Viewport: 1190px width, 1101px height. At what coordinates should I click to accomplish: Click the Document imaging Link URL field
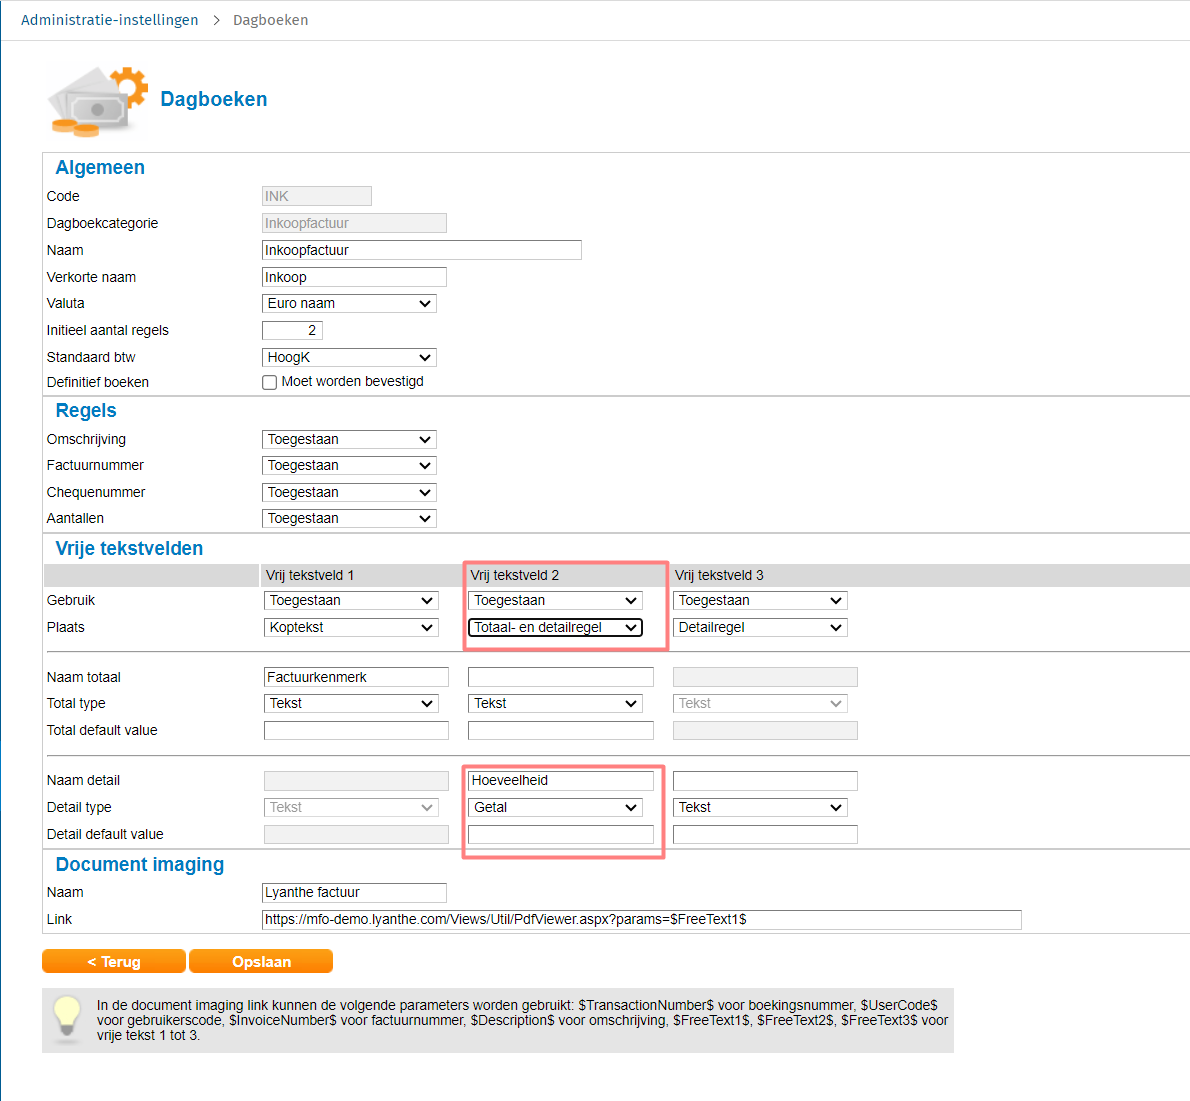[x=641, y=920]
